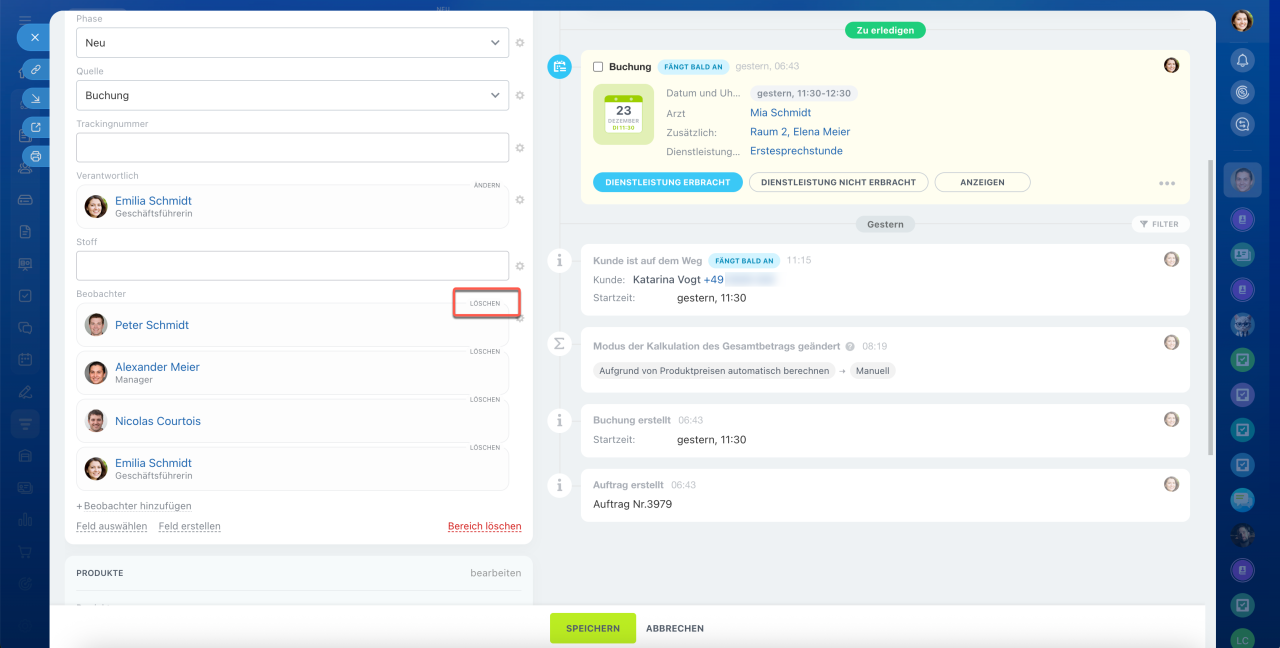Screen dimensions: 1280x648
Task: Click Löschen for Alexander Meier
Action: coord(485,352)
